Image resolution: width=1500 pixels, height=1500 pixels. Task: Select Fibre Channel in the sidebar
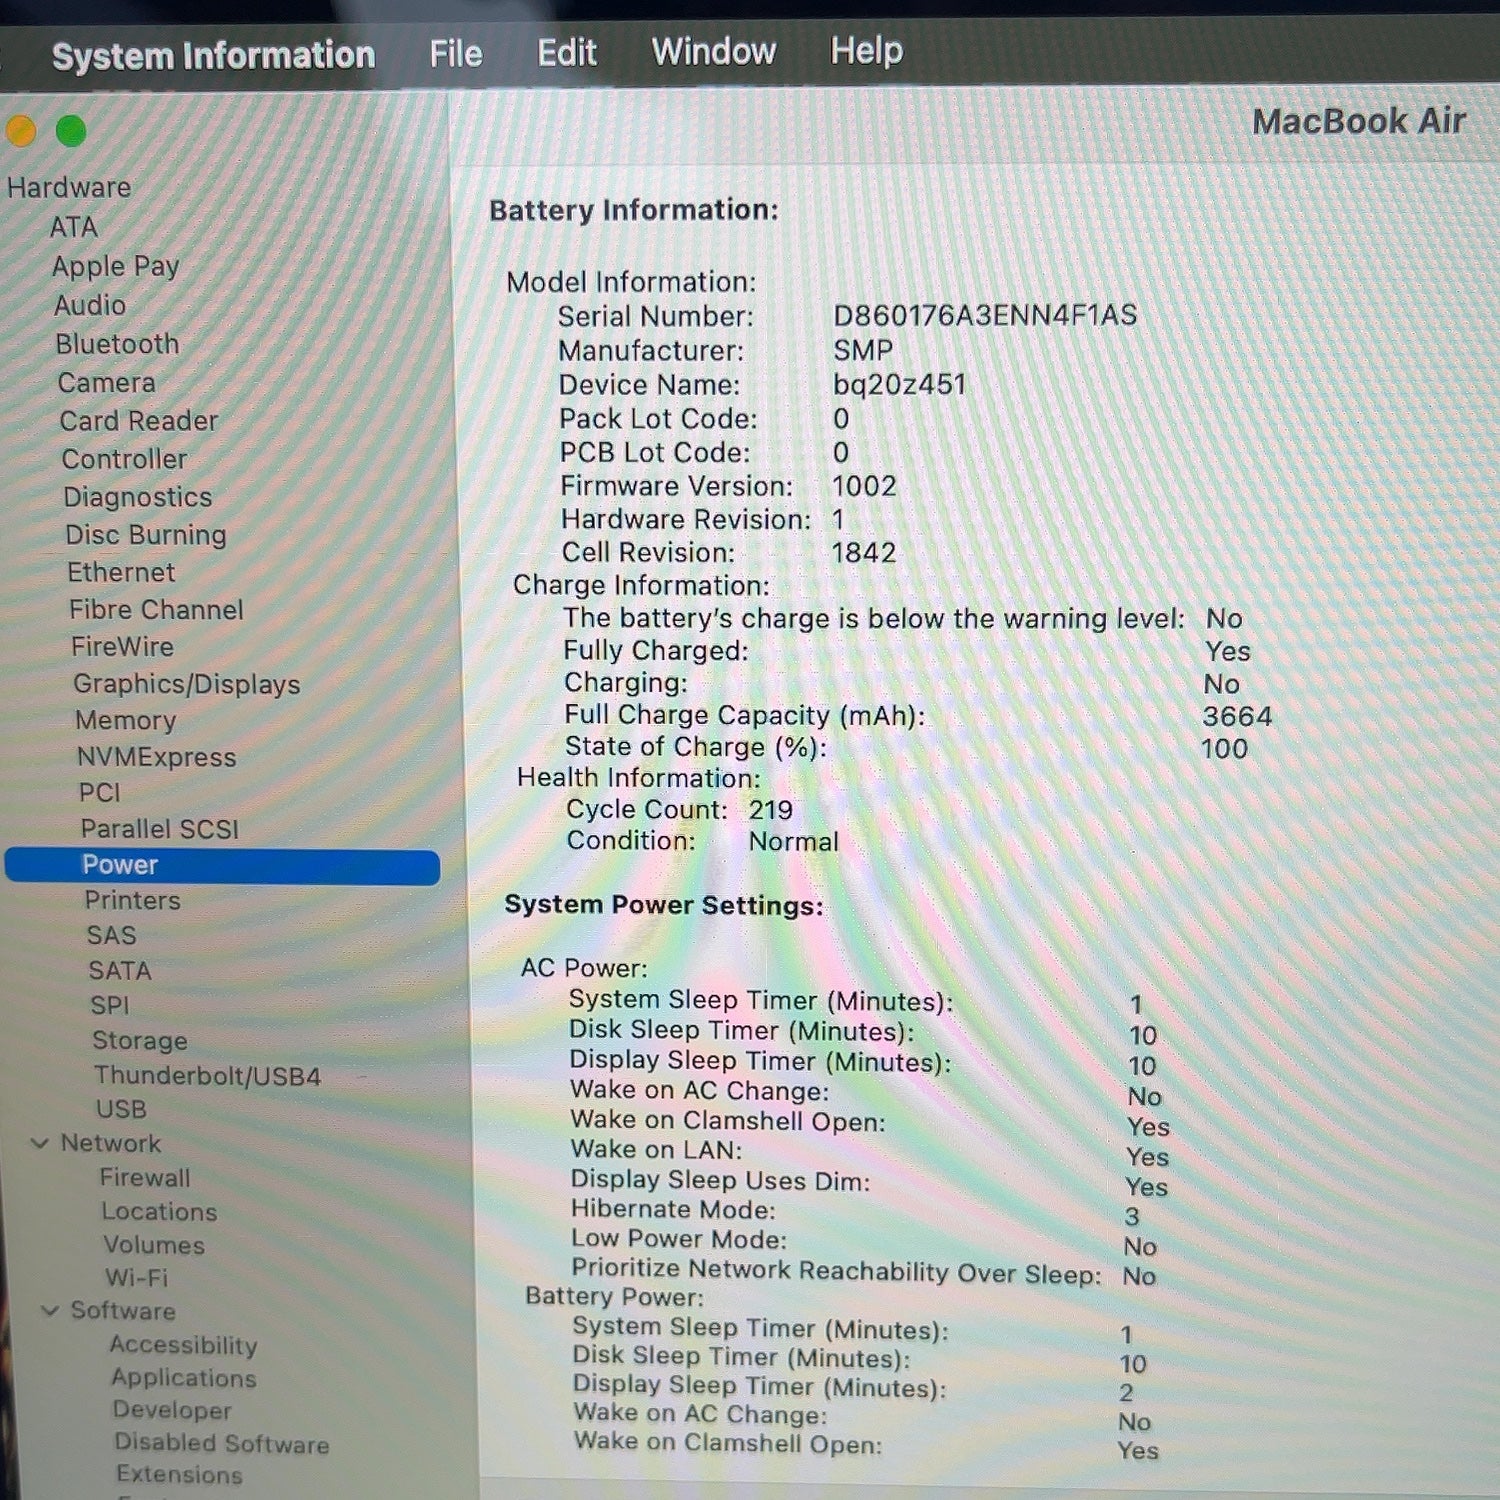156,609
